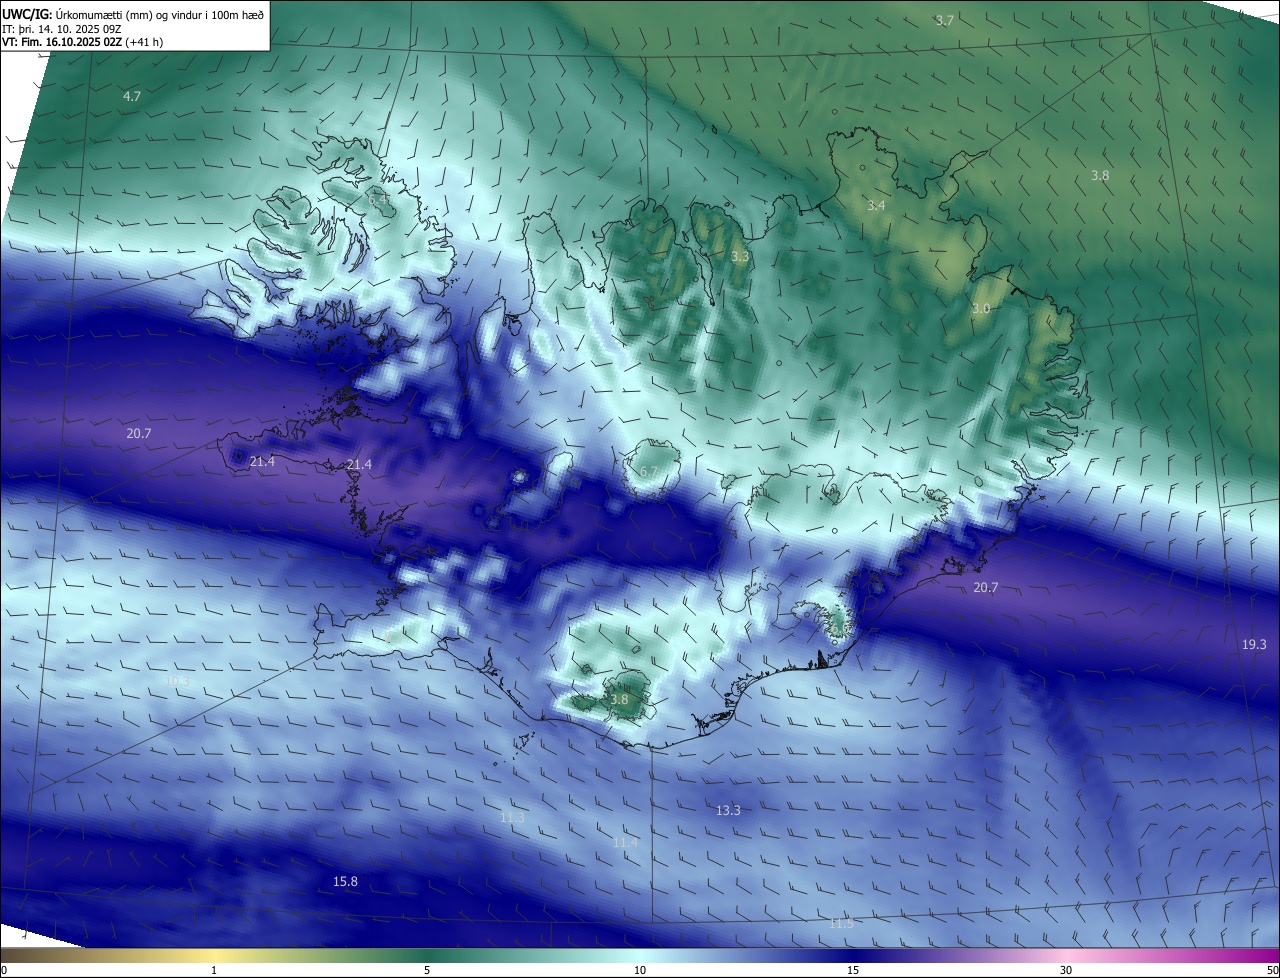Click the 3.7 value label
Viewport: 1280px width, 978px height.
tap(944, 20)
